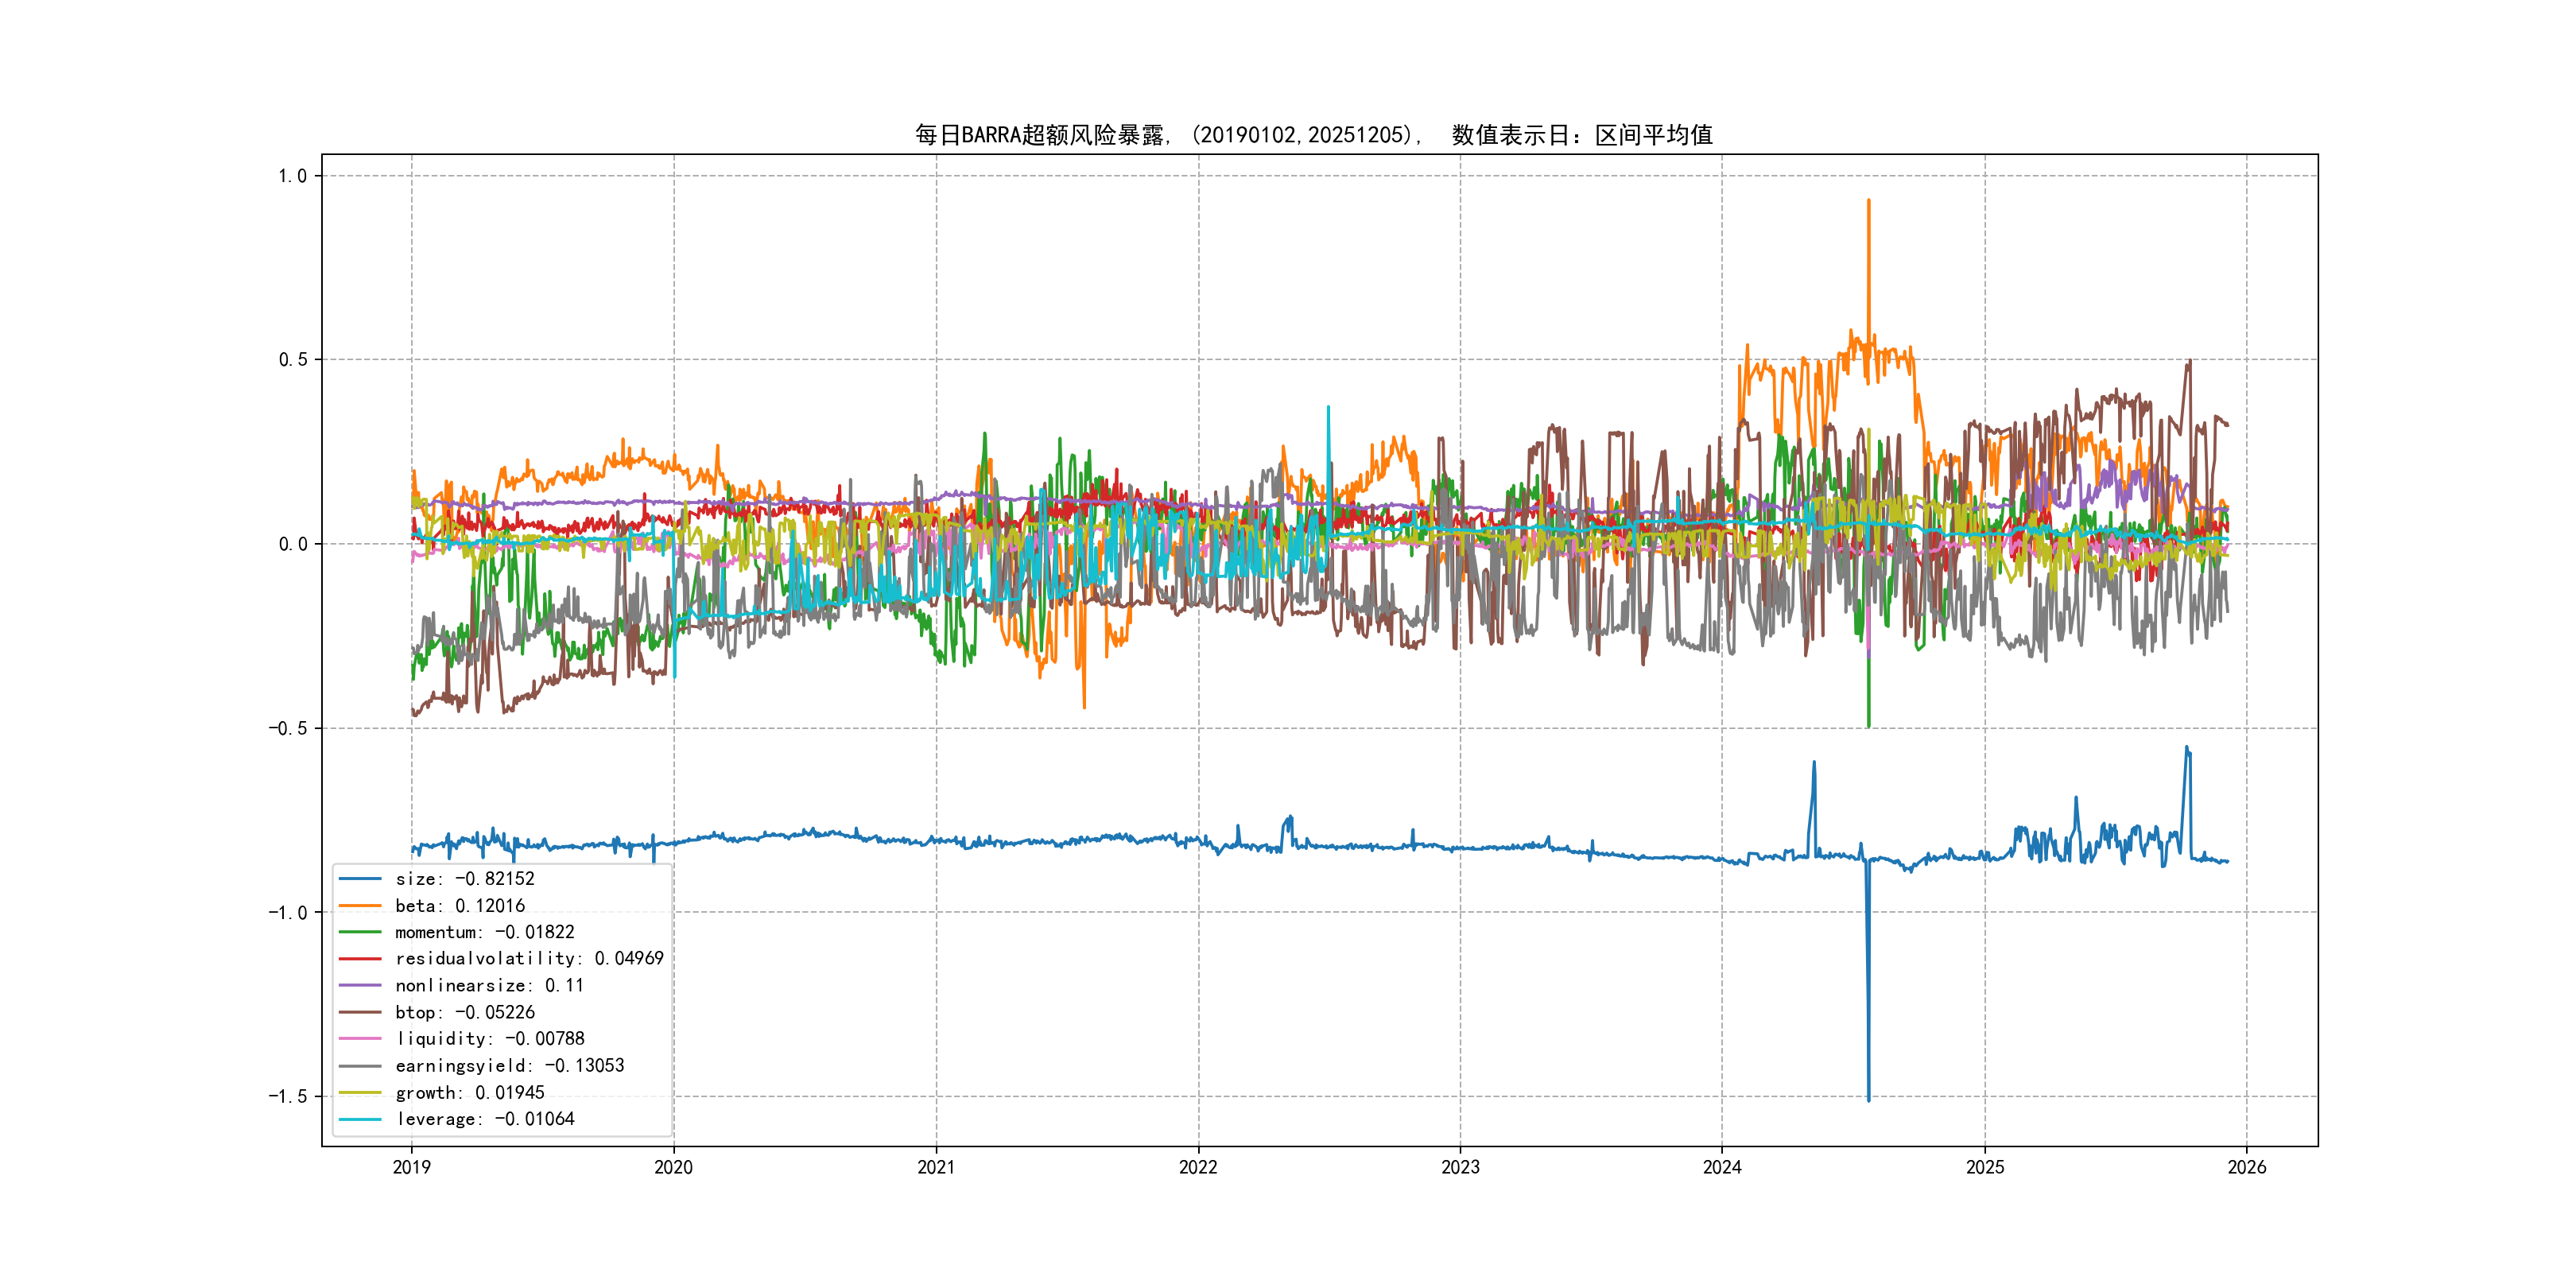The height and width of the screenshot is (1288, 2576).
Task: Click the red residualvolatility legend swatch
Action: click(x=360, y=959)
